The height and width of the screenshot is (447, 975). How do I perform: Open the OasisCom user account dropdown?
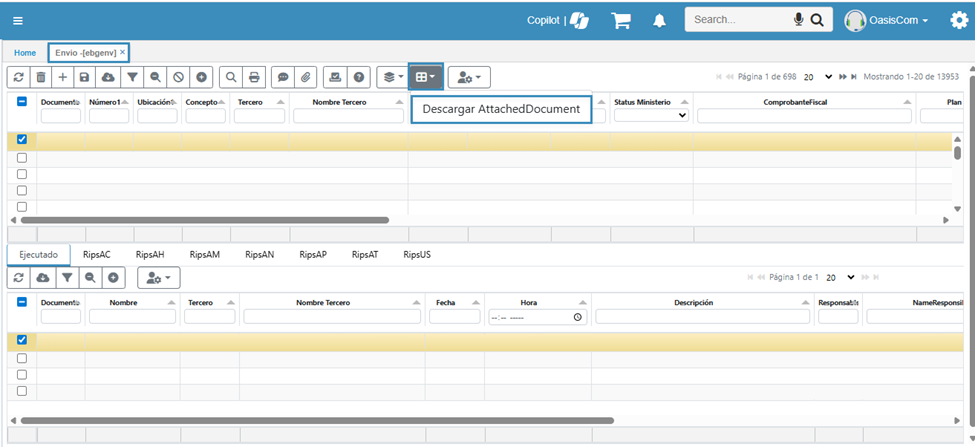pos(887,20)
